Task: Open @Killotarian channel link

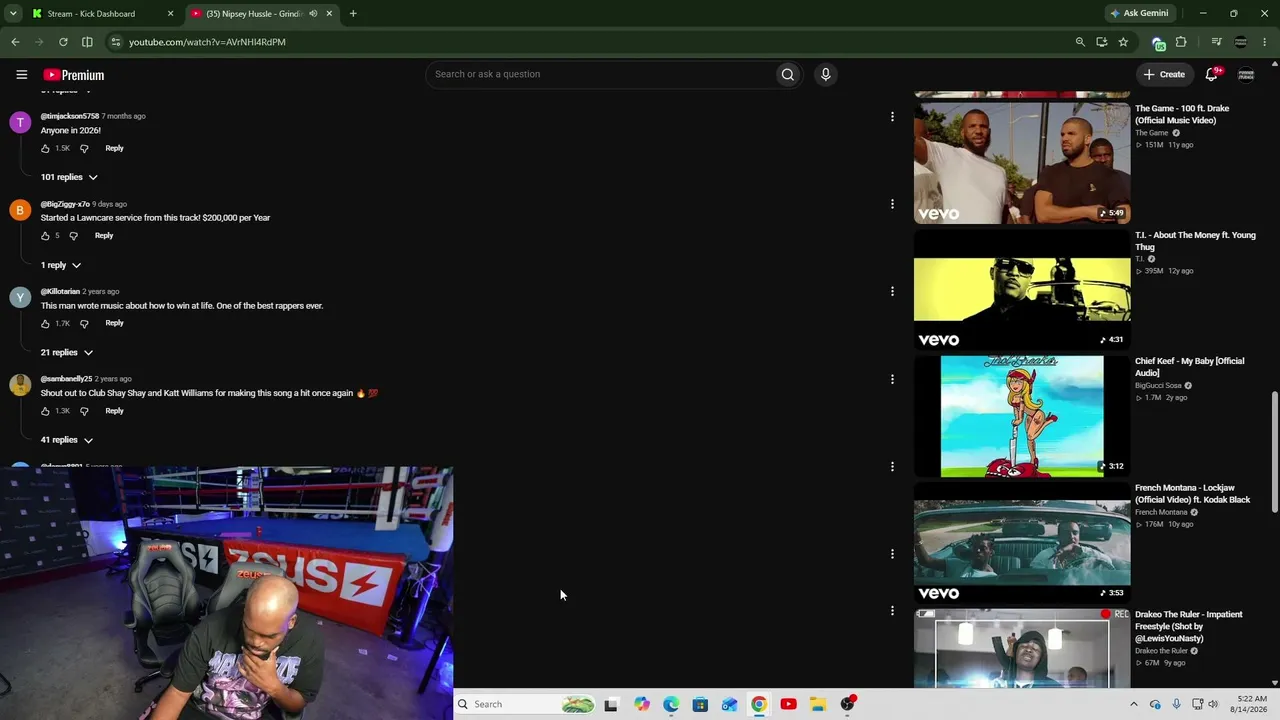Action: pos(60,292)
